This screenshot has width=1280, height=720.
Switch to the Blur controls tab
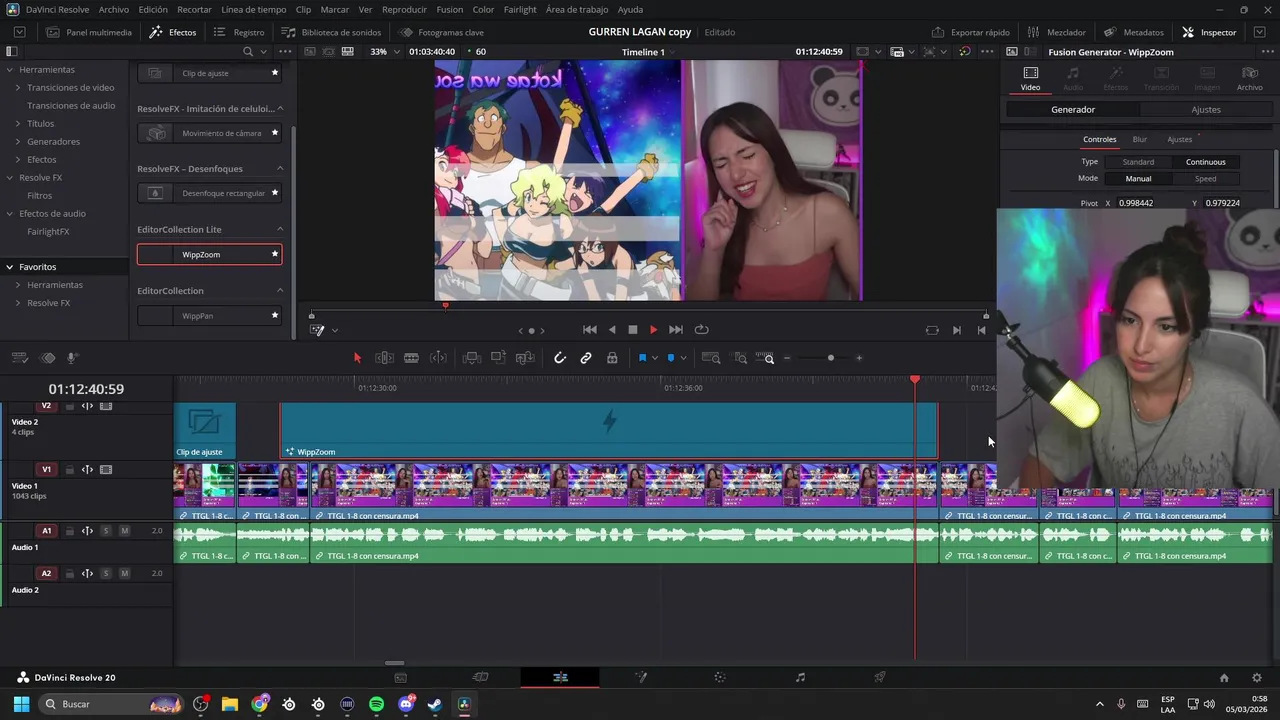pyautogui.click(x=1140, y=140)
